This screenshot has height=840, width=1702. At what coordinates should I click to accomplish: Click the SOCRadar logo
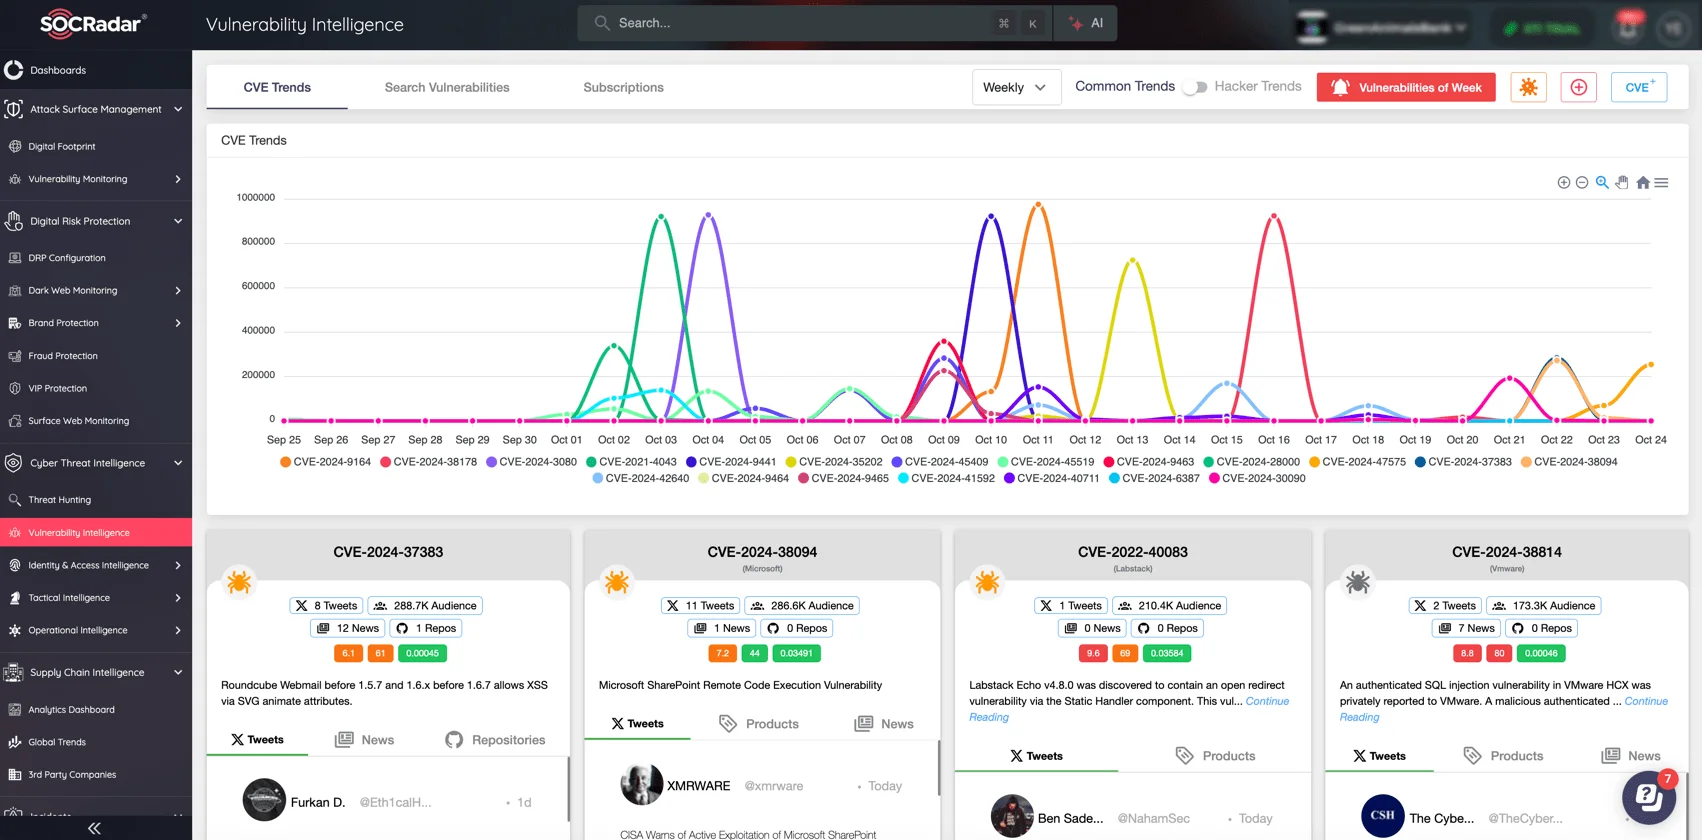(93, 24)
